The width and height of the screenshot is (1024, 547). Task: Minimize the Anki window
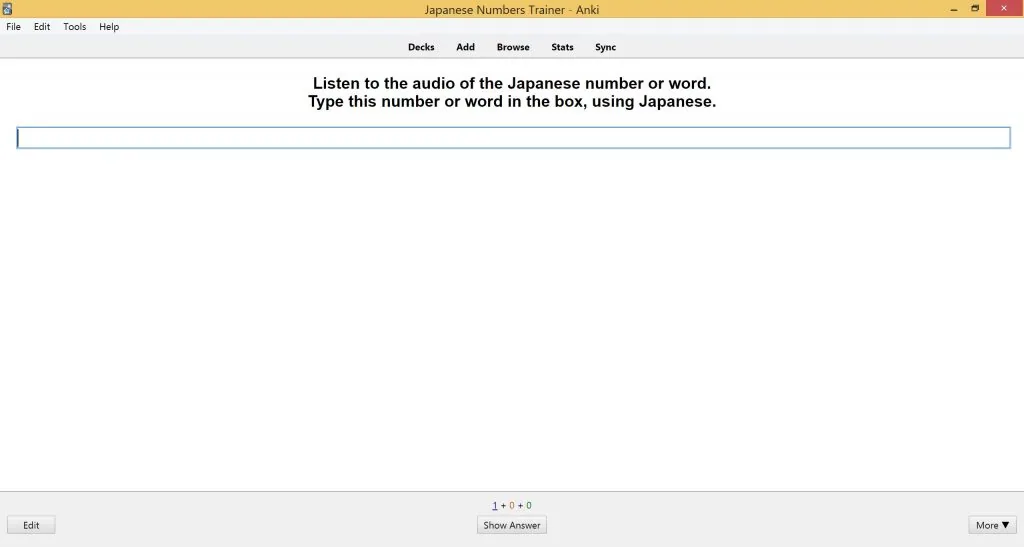coord(954,8)
